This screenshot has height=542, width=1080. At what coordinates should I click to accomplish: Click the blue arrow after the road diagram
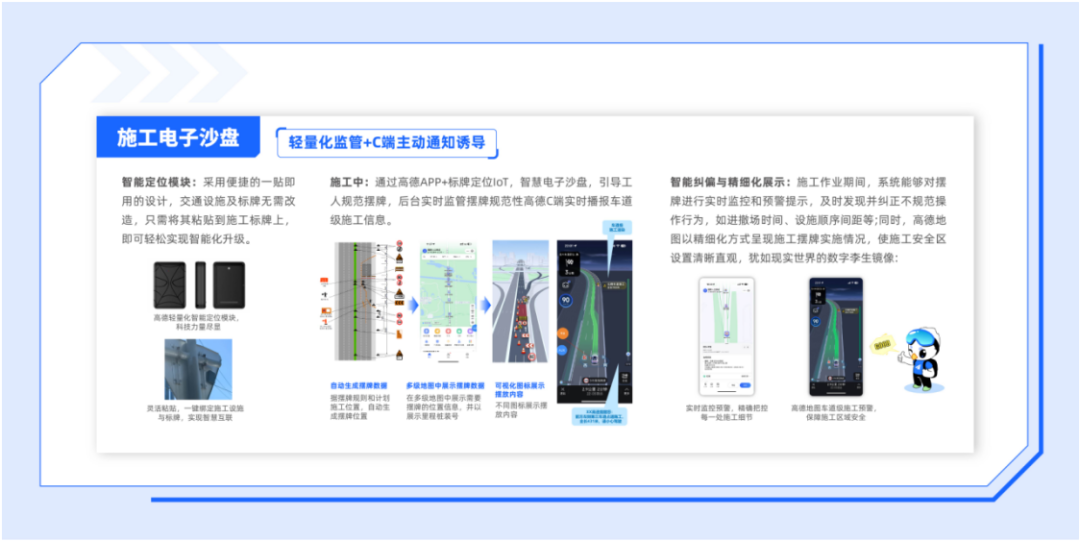(409, 303)
